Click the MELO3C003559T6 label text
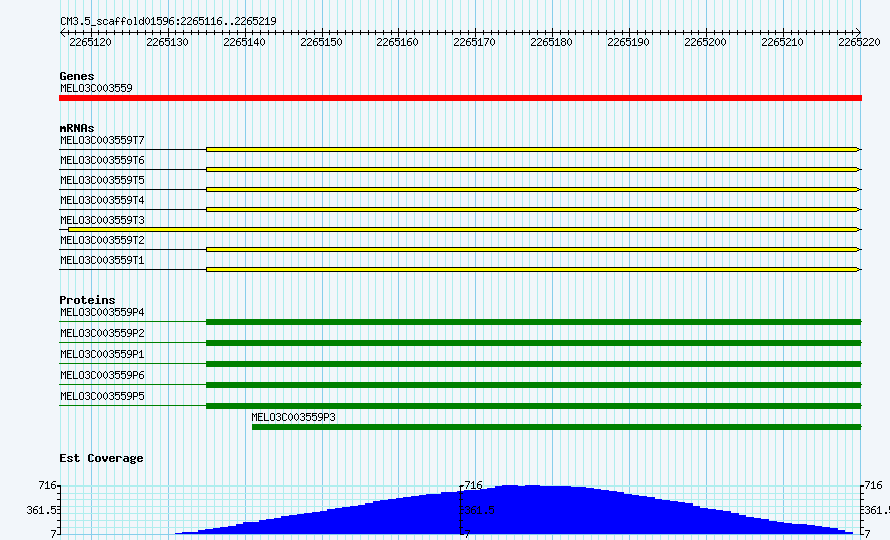Screen dimensions: 890x540 click(x=102, y=160)
